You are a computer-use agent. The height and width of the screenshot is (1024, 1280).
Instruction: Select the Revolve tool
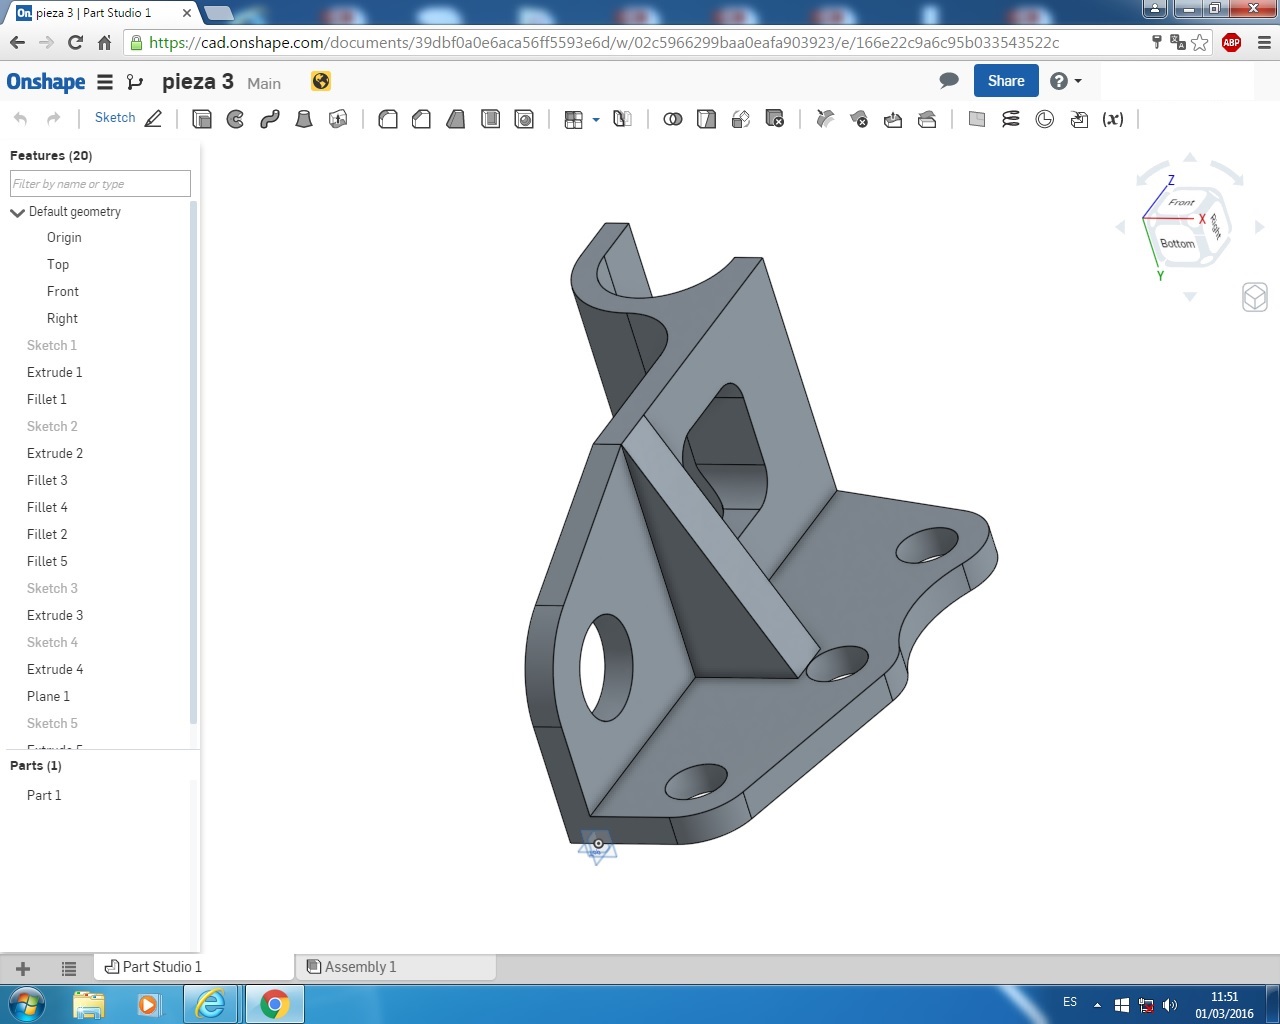click(236, 119)
